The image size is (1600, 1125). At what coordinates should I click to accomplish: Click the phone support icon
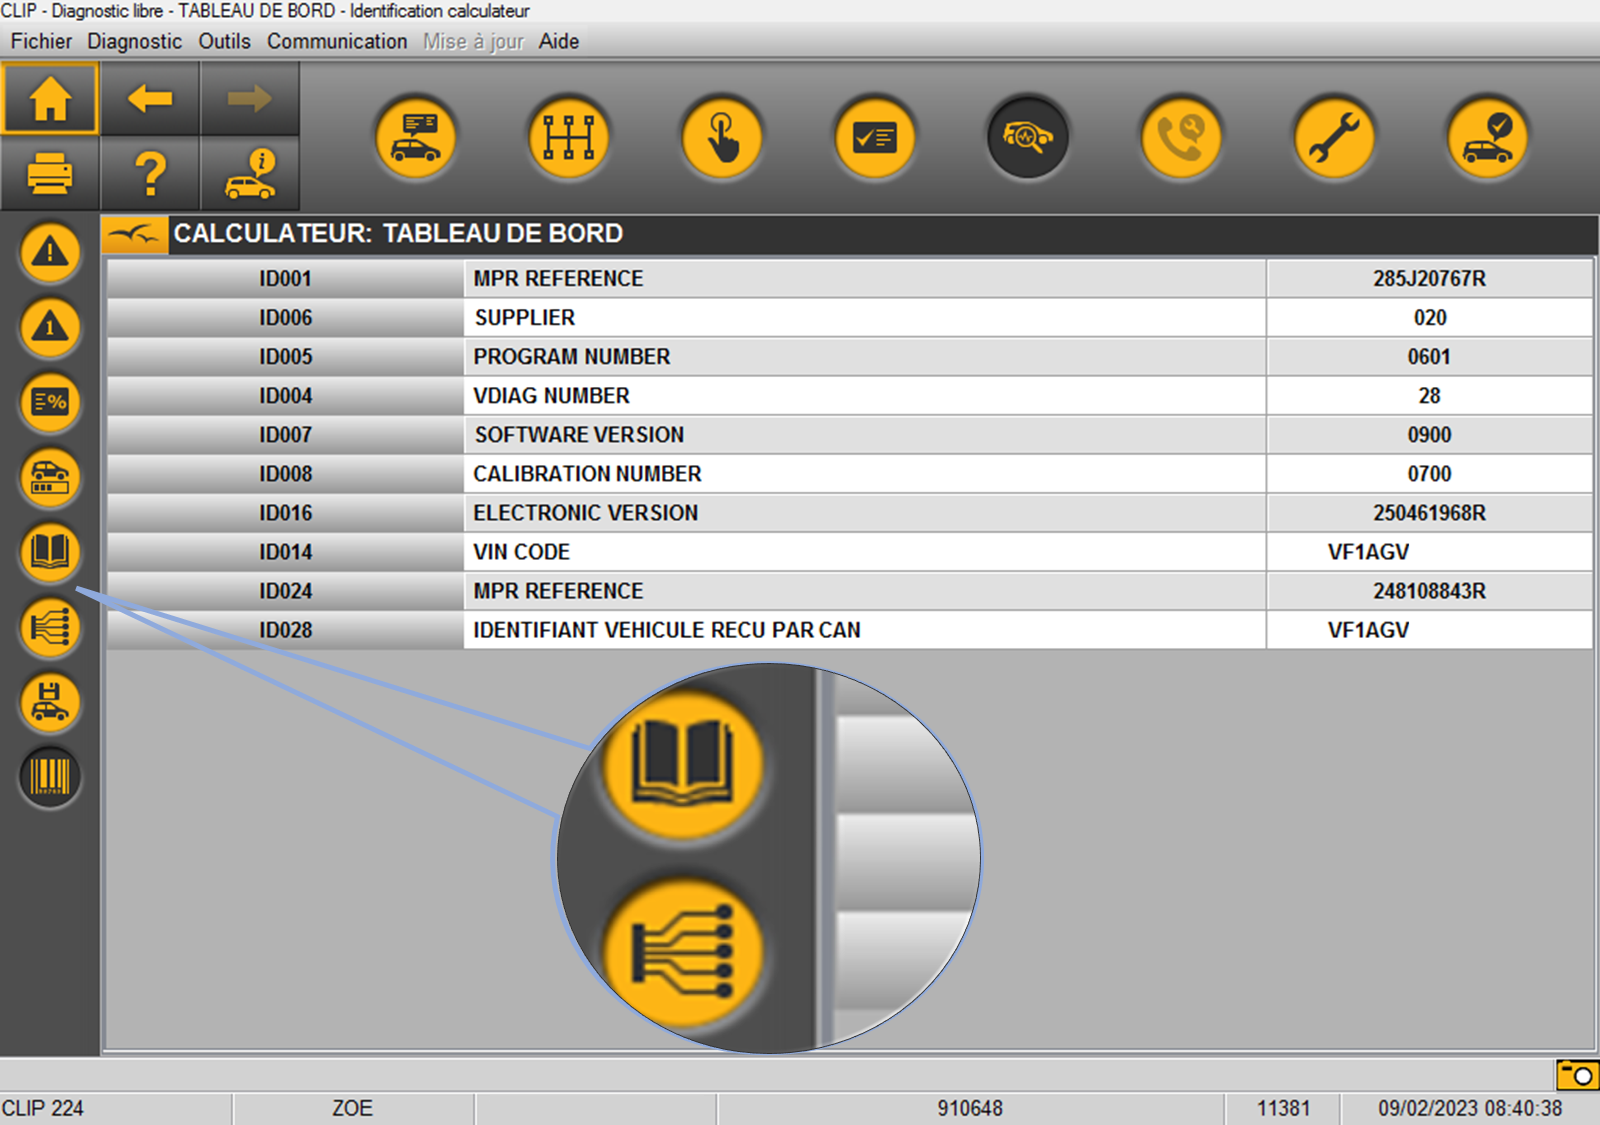(1181, 137)
